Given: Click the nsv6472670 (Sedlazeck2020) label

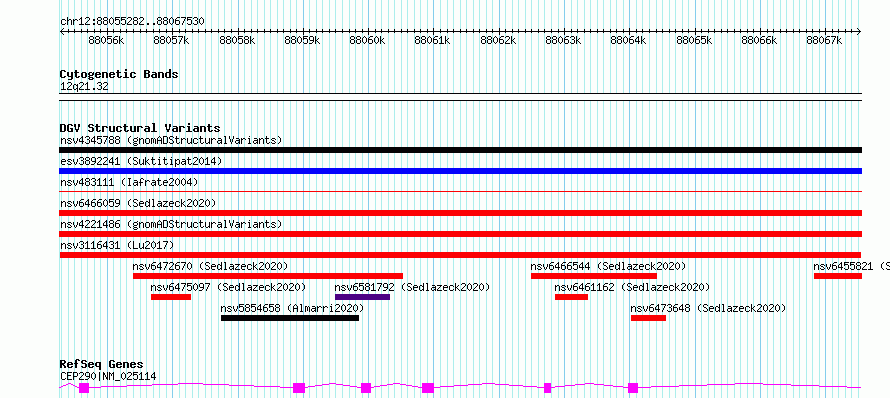Looking at the screenshot, I should (211, 266).
